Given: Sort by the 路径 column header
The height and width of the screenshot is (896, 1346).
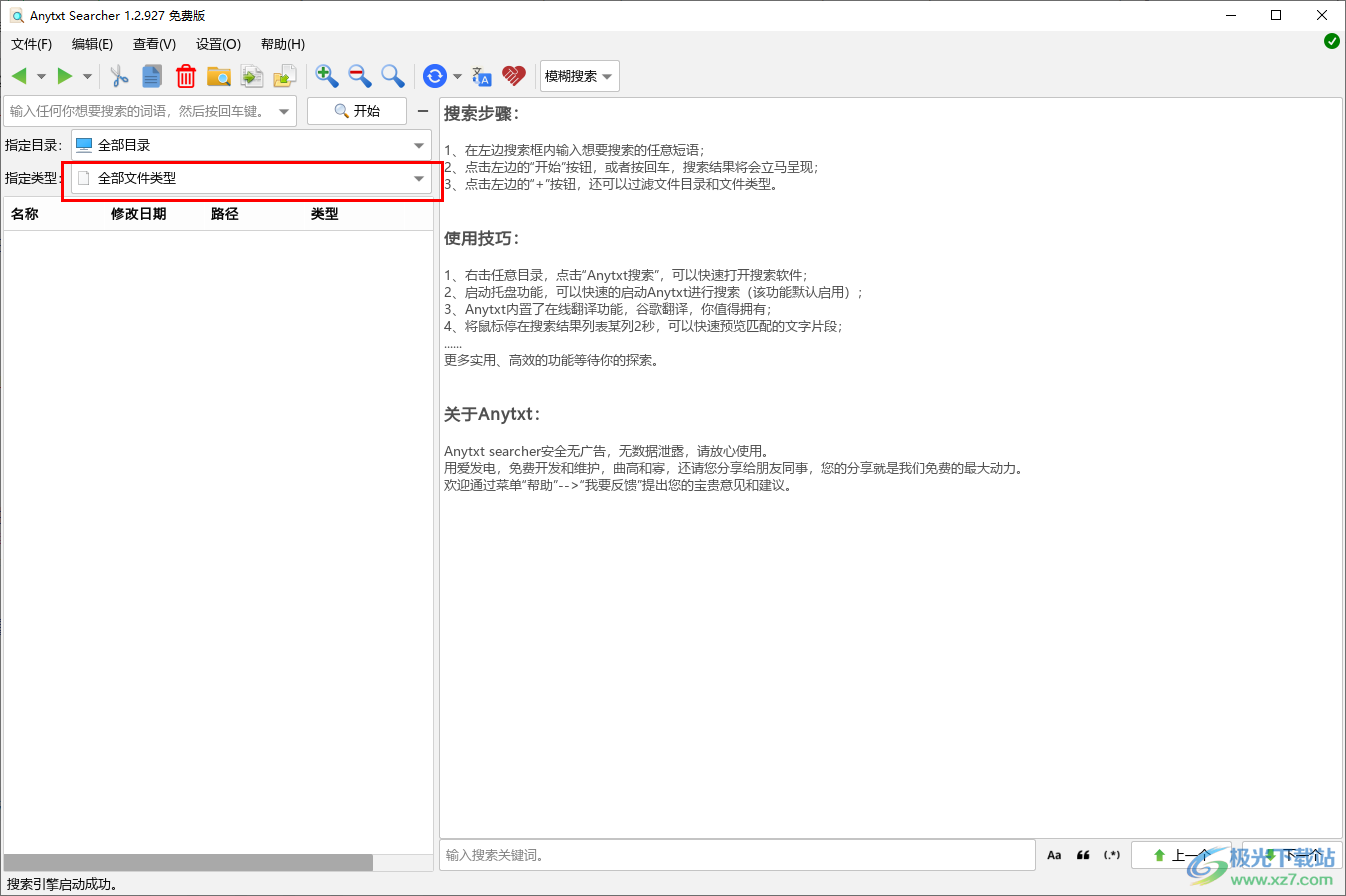Looking at the screenshot, I should click(225, 214).
